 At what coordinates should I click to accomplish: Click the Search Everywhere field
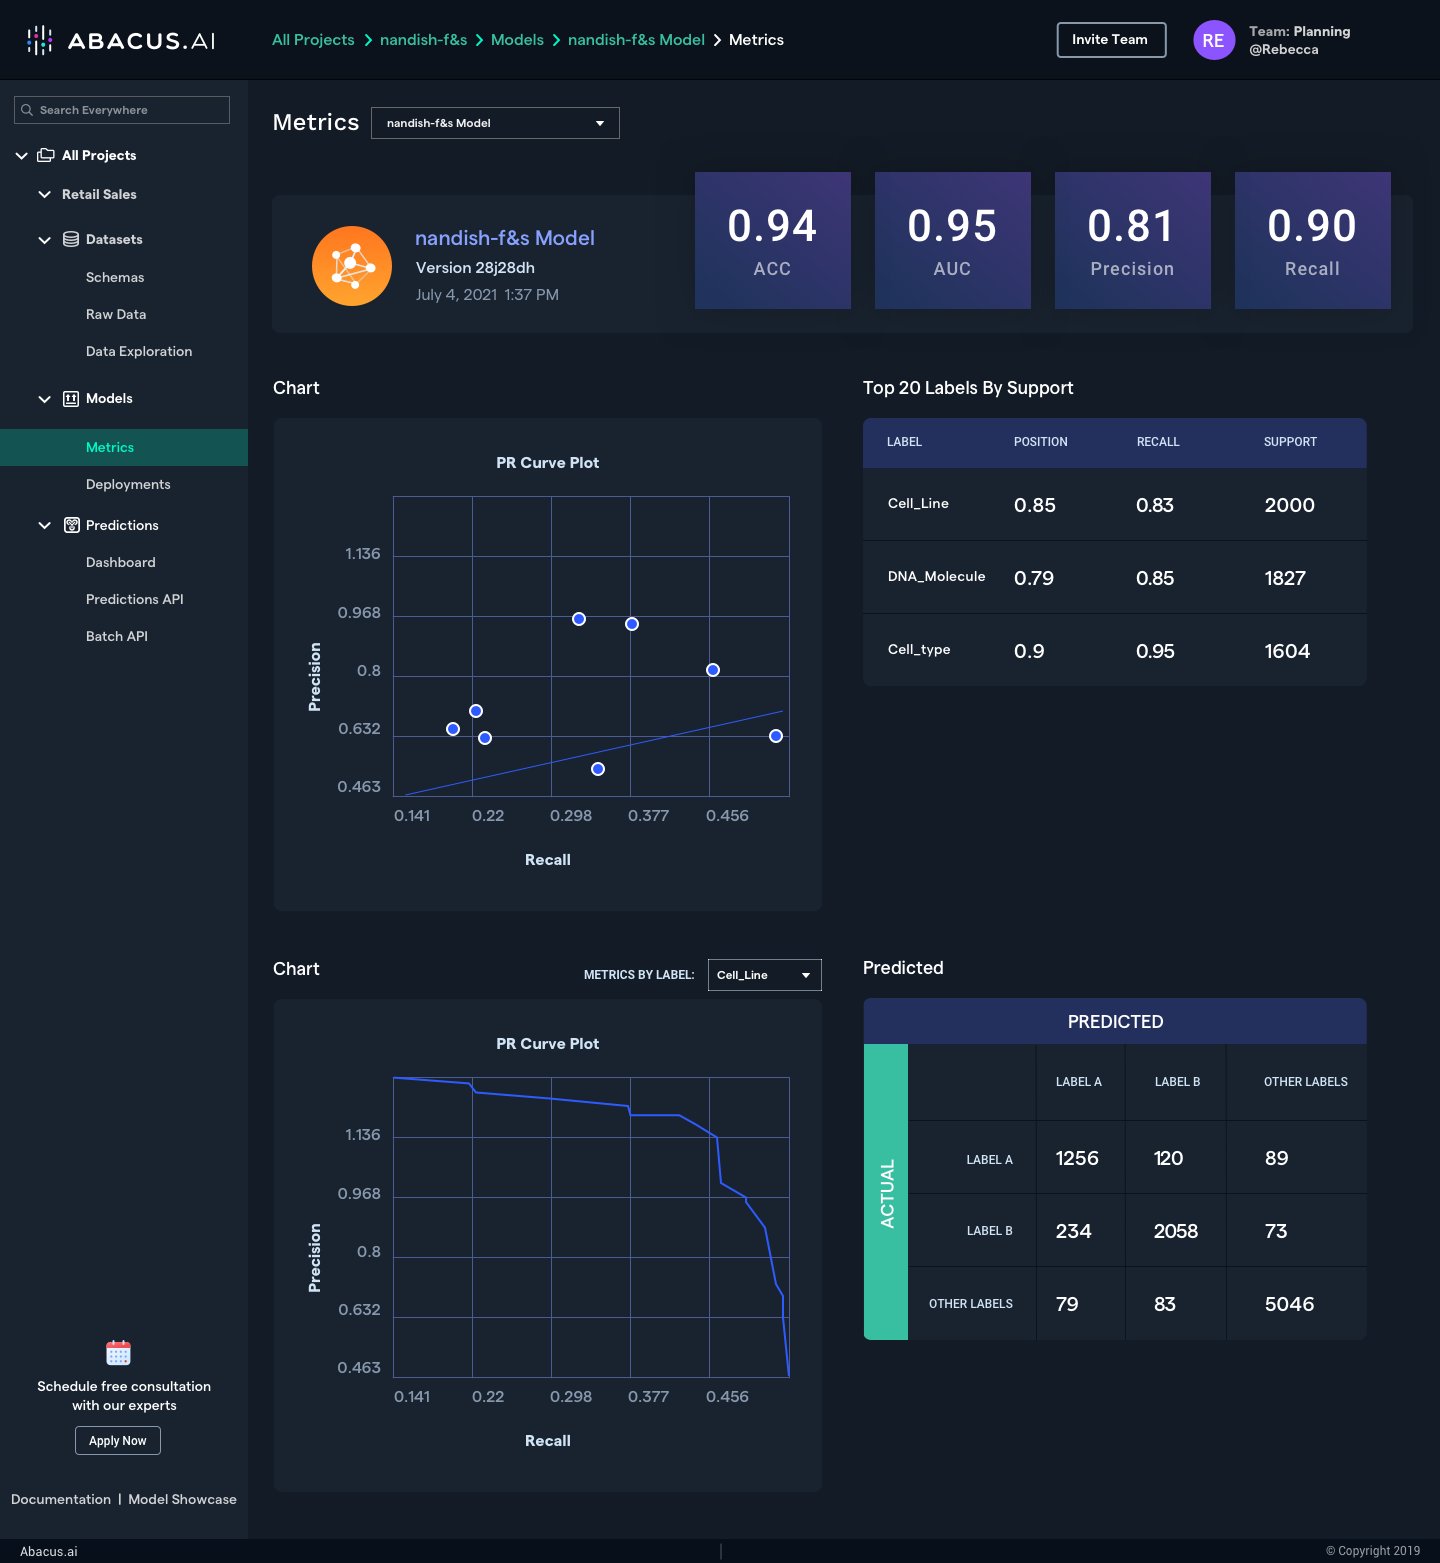(122, 110)
